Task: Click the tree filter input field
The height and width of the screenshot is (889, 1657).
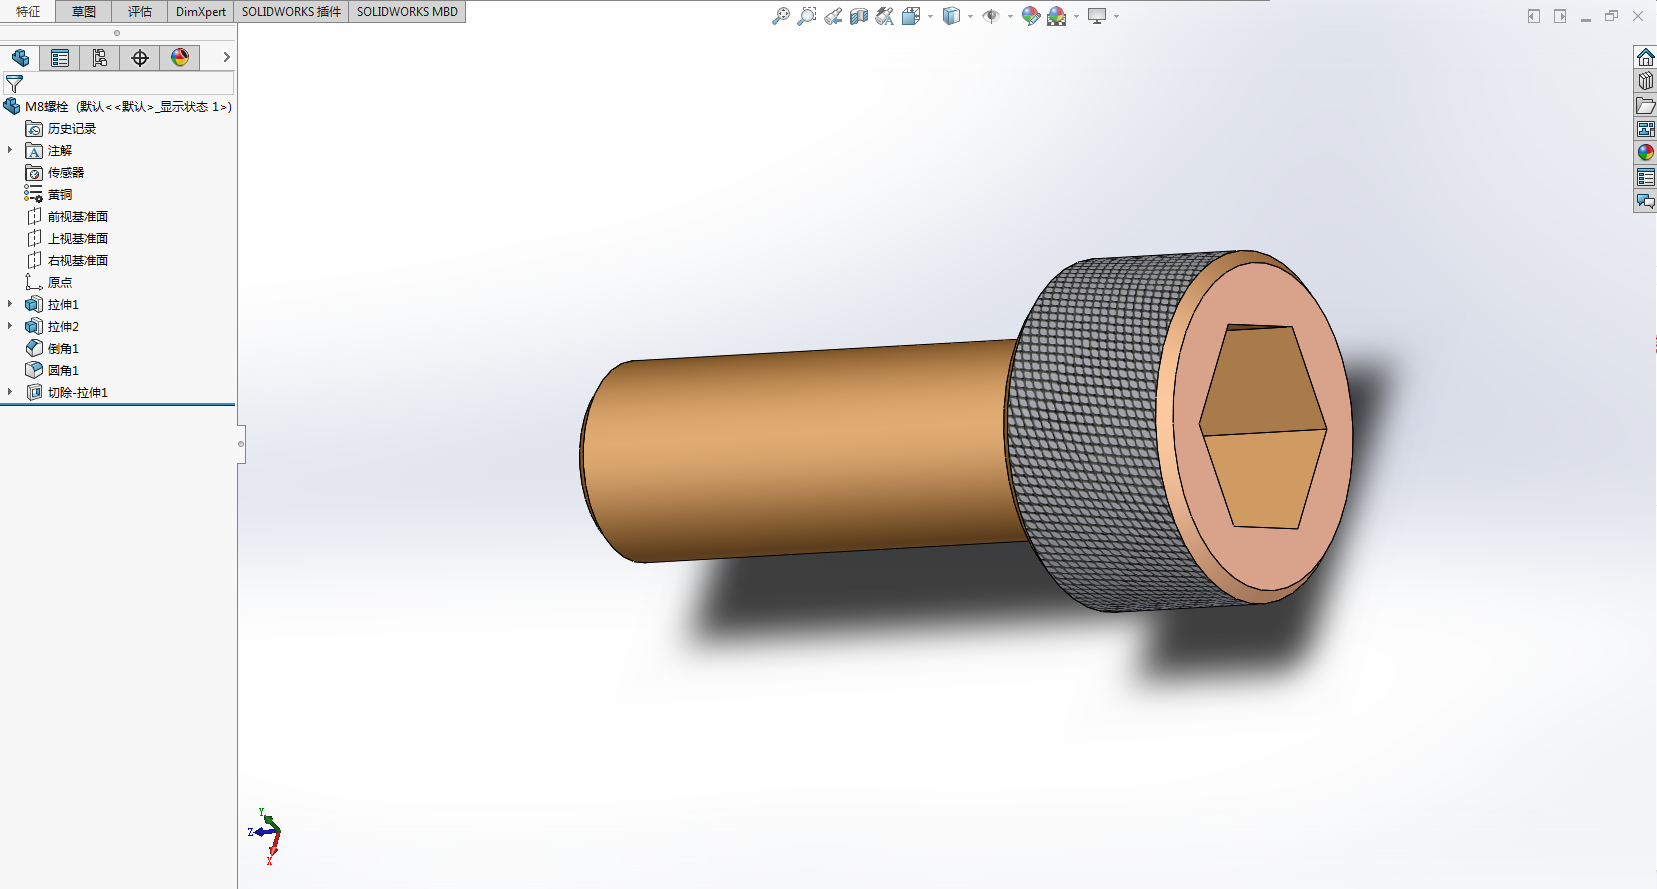Action: point(128,84)
